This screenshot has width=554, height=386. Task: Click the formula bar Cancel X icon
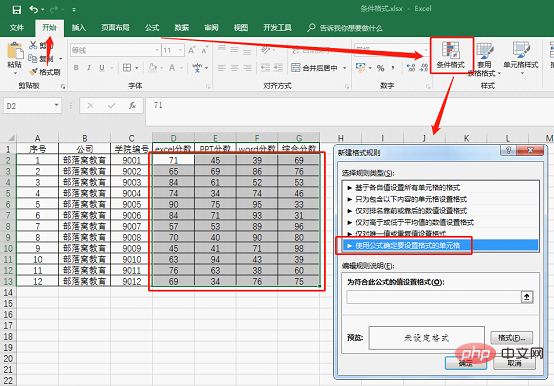click(90, 105)
